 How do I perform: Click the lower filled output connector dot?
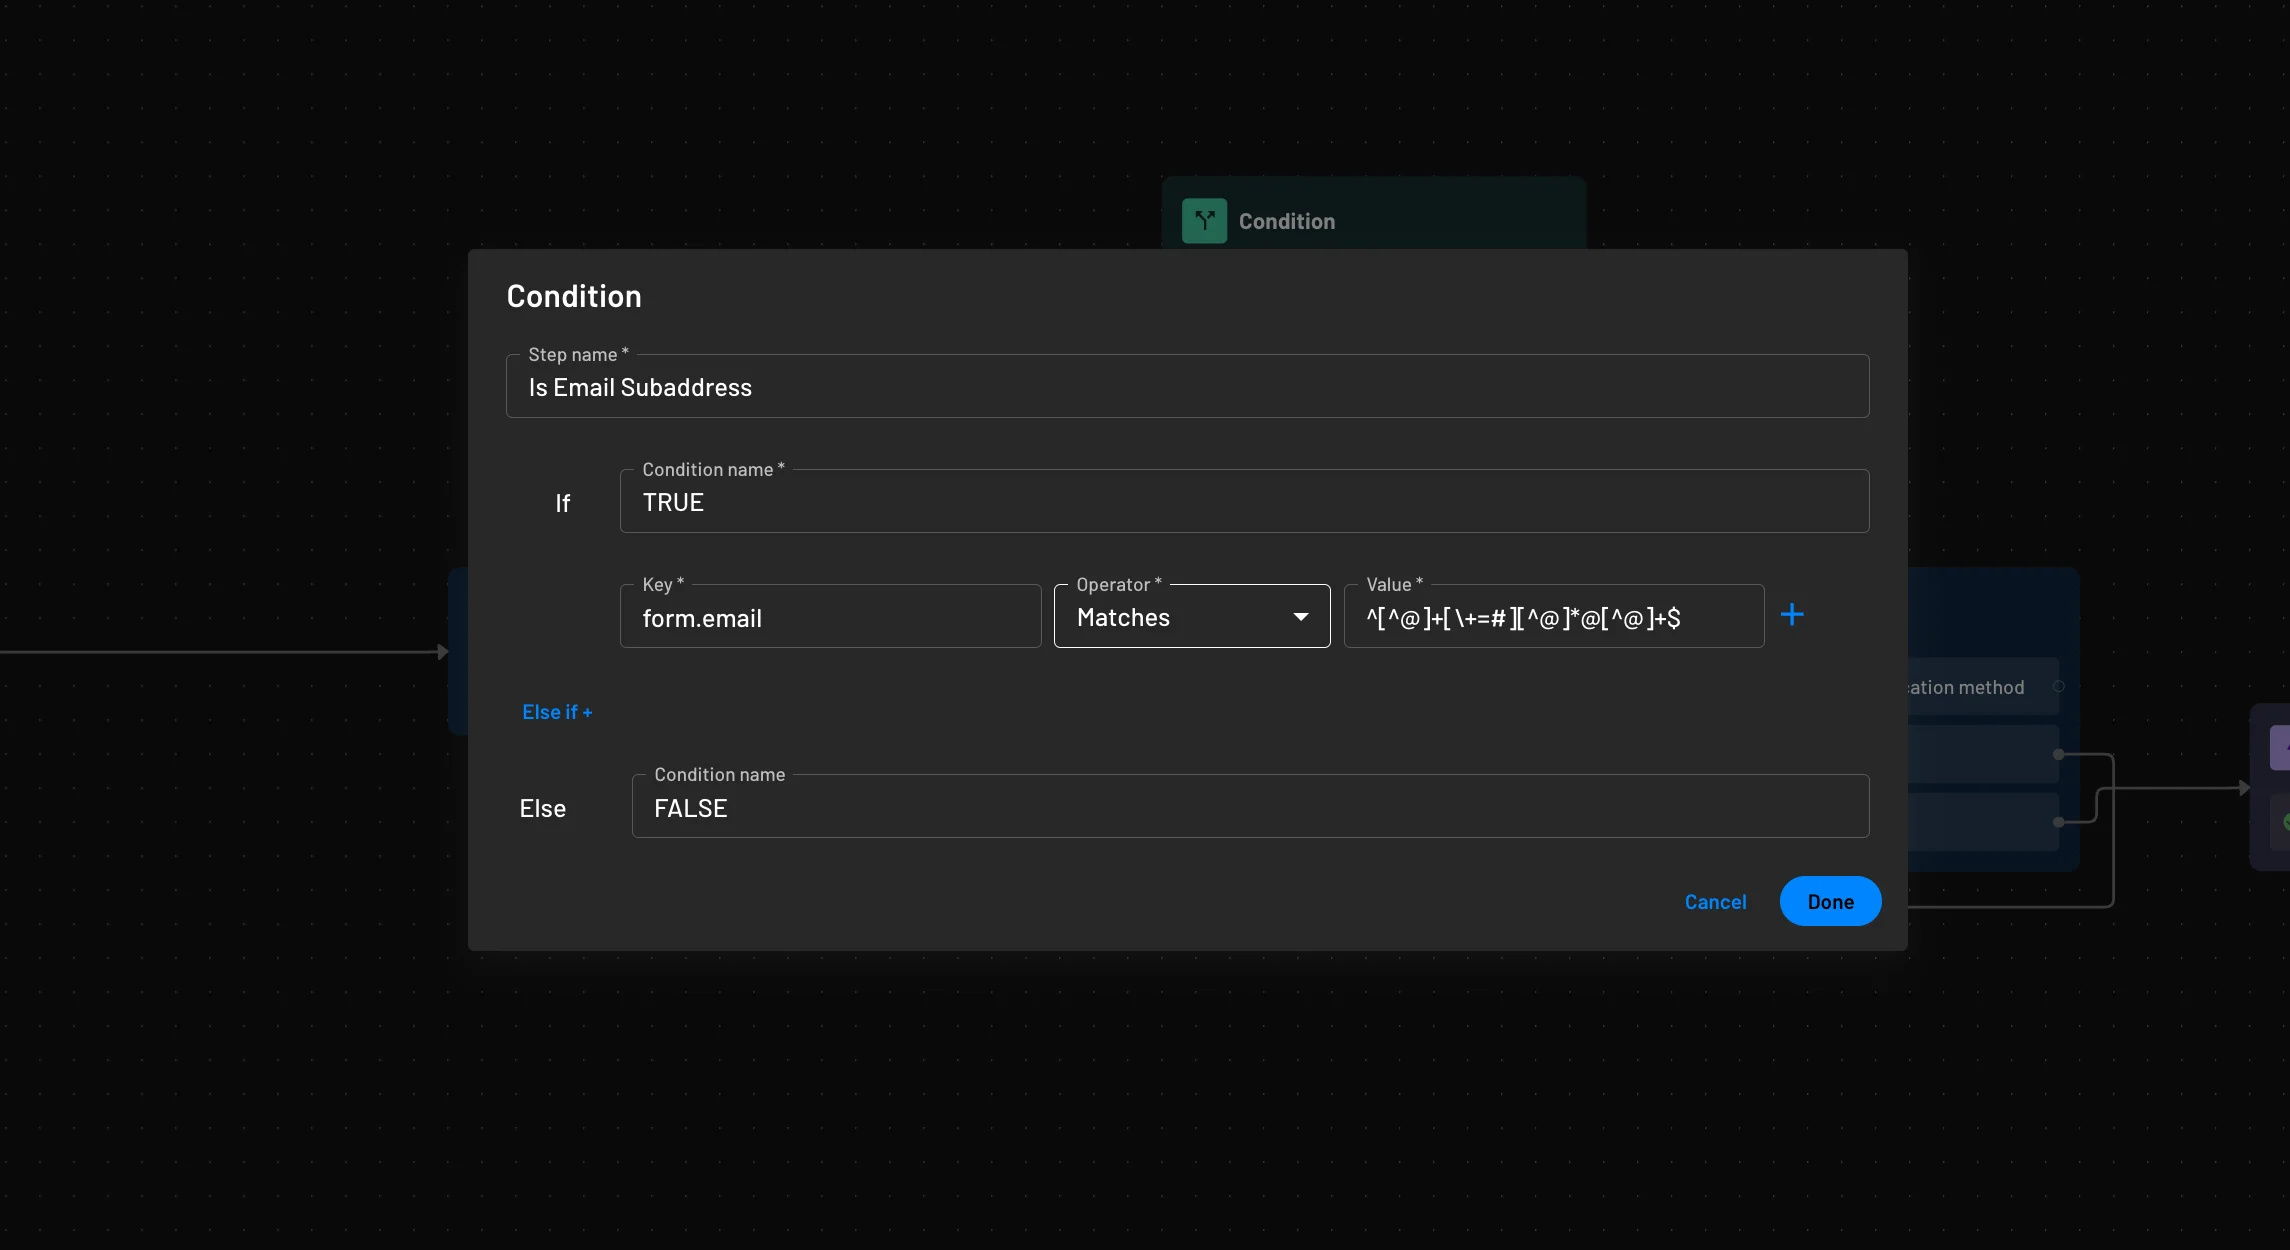[2058, 822]
